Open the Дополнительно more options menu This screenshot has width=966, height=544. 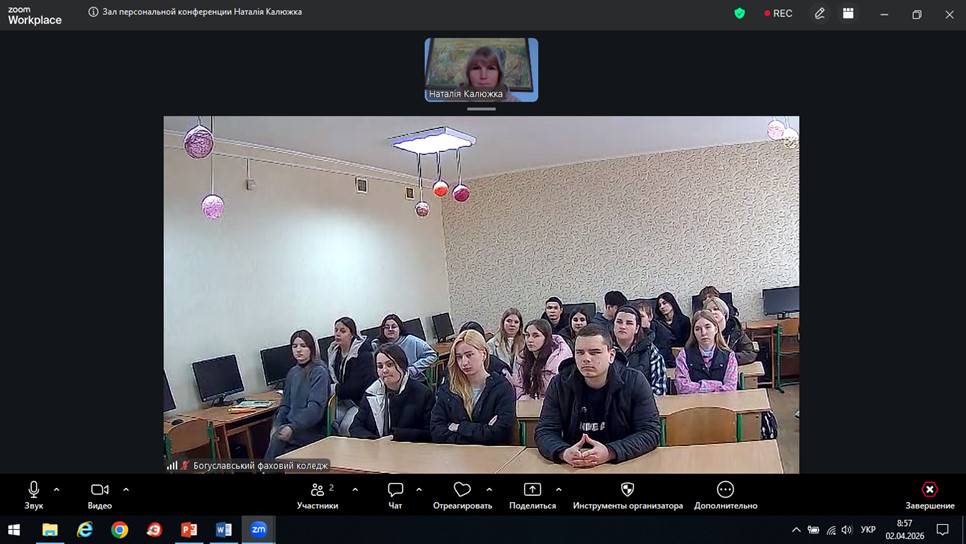coord(725,490)
